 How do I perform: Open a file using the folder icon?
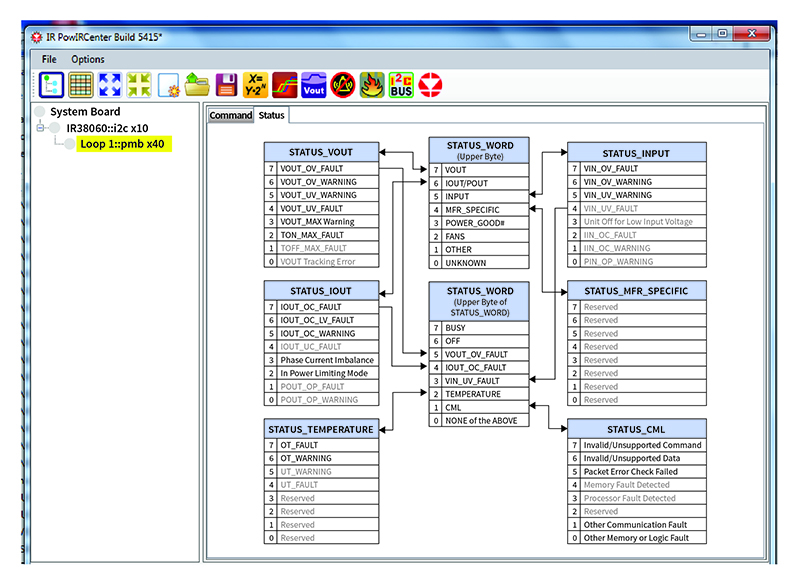pos(197,85)
